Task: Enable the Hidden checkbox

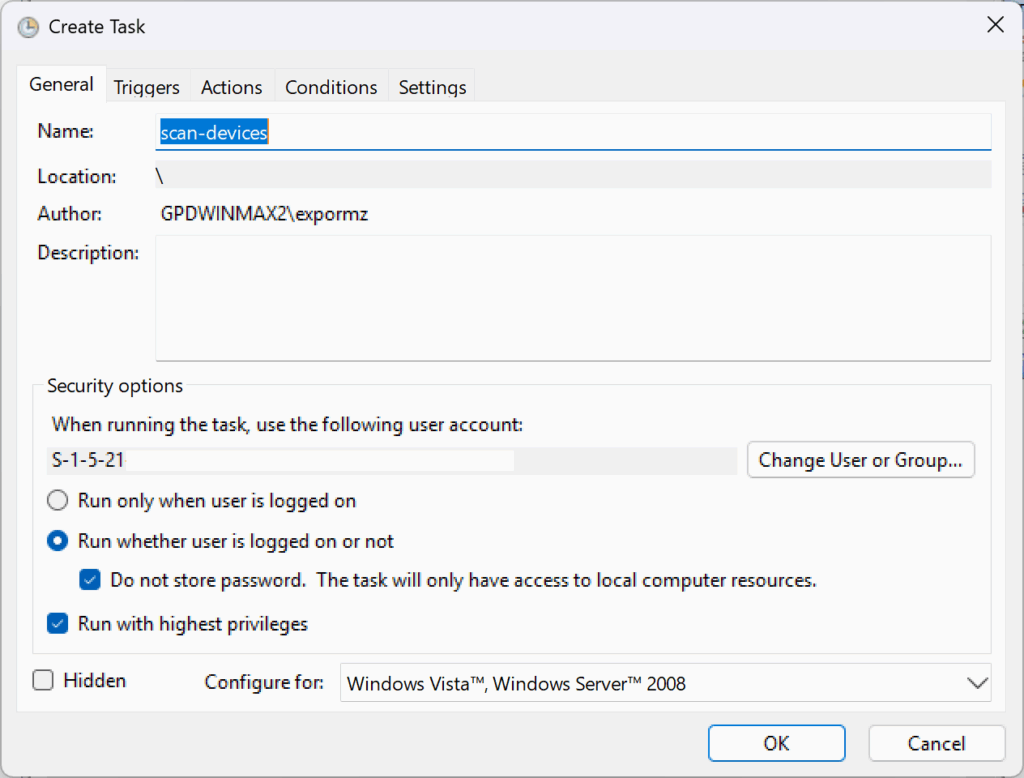Action: point(43,681)
